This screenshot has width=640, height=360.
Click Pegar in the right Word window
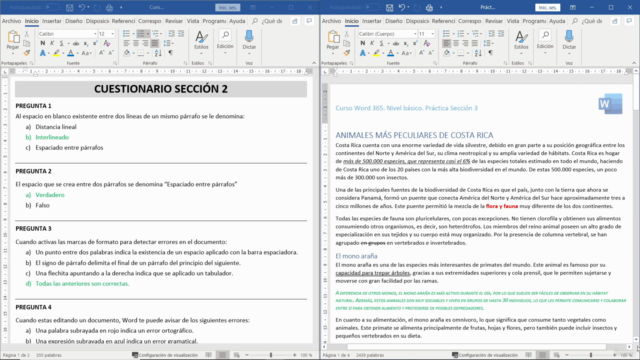point(333,42)
